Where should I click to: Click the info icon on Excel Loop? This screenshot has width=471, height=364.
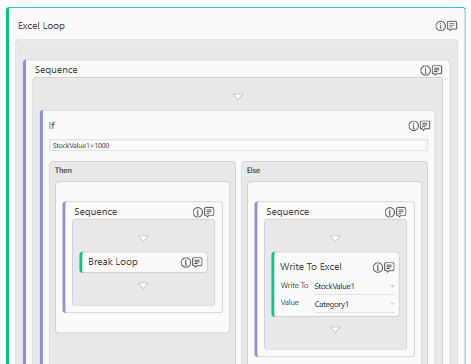[x=440, y=26]
